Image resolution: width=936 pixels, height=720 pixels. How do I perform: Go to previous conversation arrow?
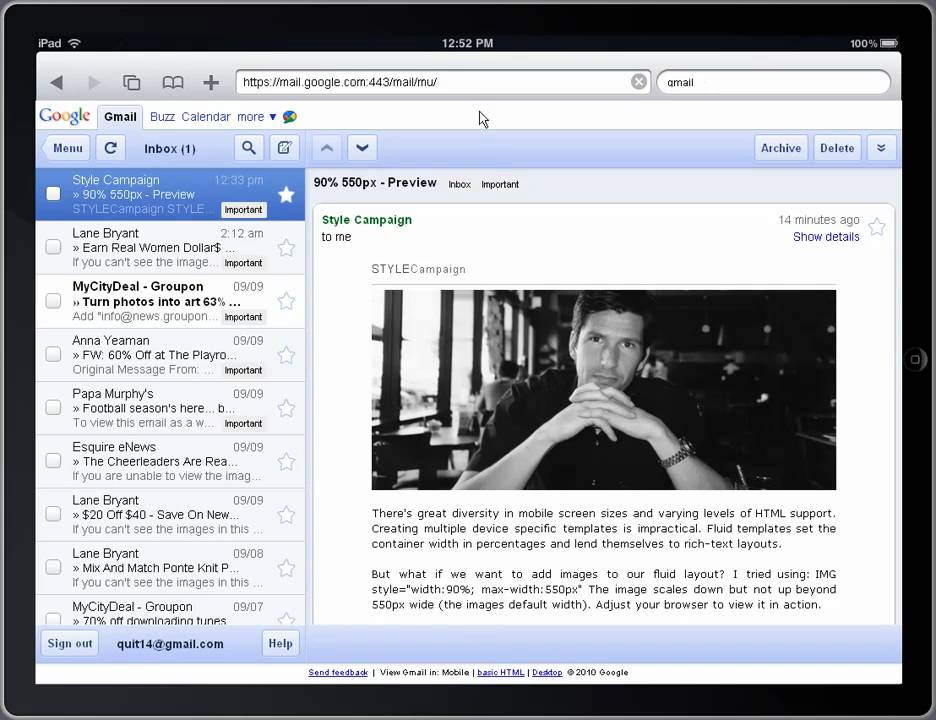click(x=327, y=147)
